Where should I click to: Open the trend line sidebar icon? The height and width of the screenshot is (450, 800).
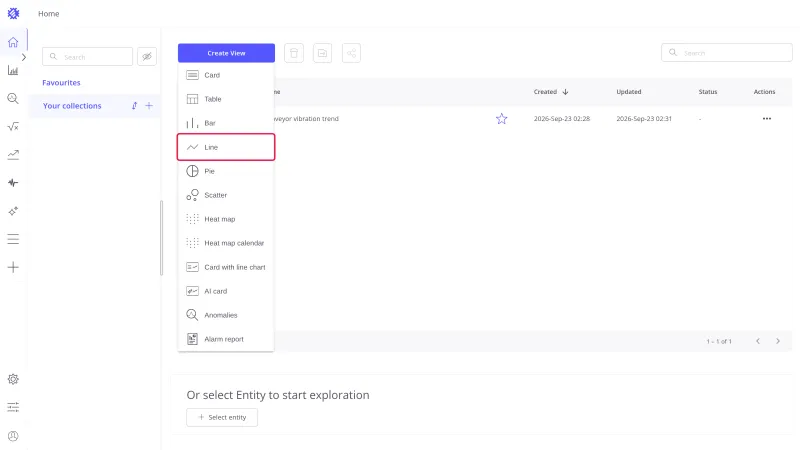[x=13, y=155]
